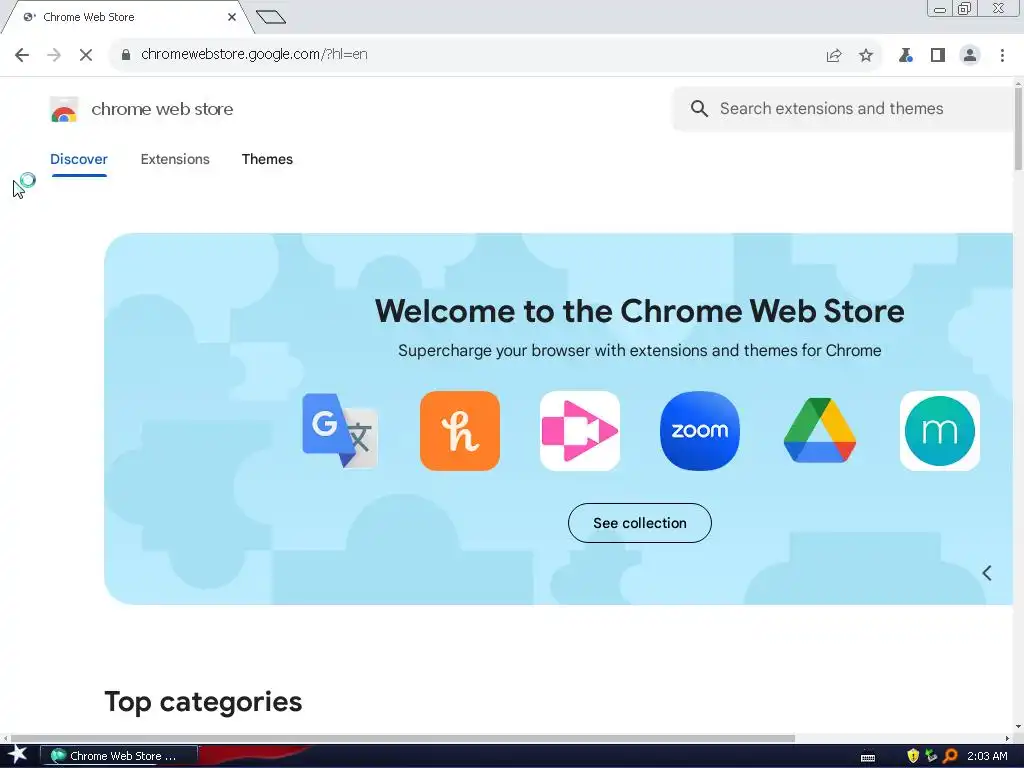Image resolution: width=1024 pixels, height=768 pixels.
Task: Open the Chrome profile avatar
Action: click(970, 56)
